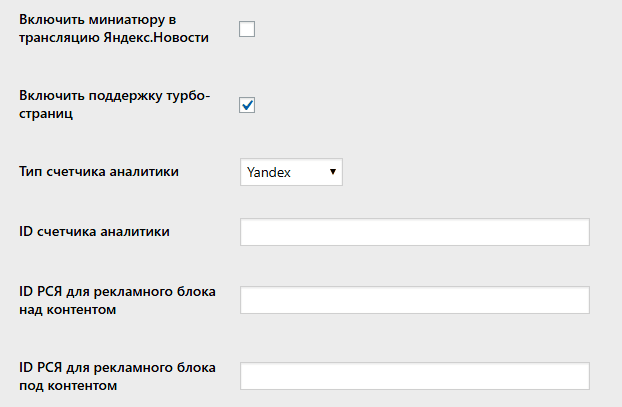Click the 'ID РСЯ для рекламного блока под контентом' label
Image resolution: width=622 pixels, height=407 pixels.
pyautogui.click(x=117, y=375)
